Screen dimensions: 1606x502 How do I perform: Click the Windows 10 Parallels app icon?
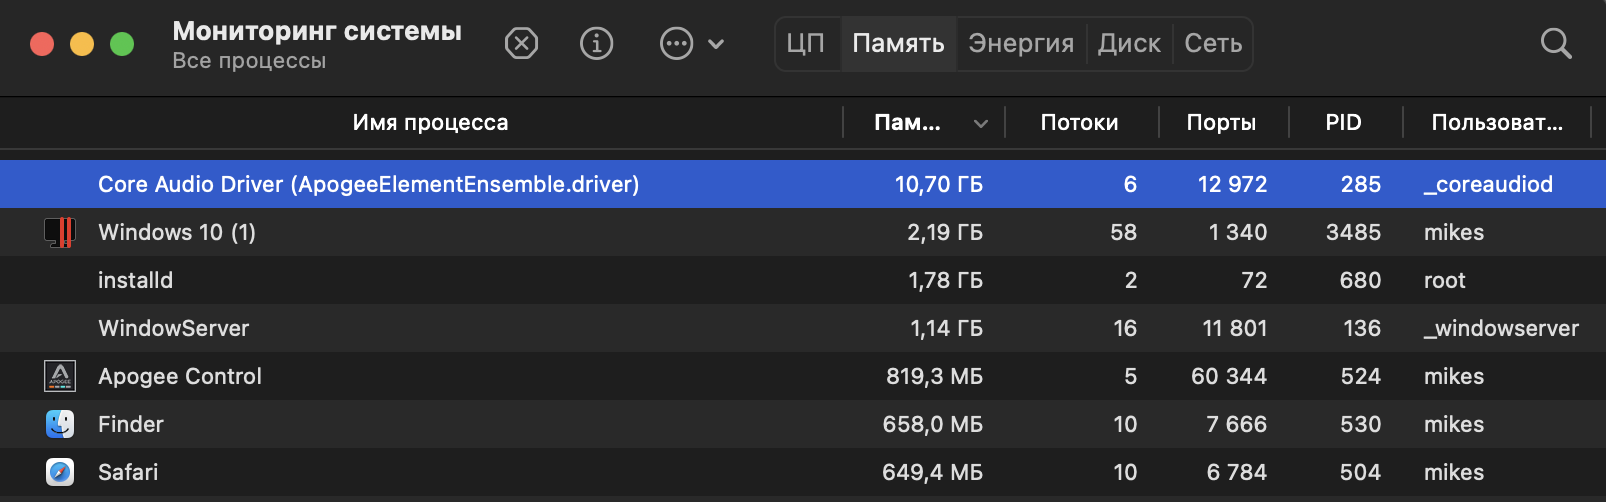[60, 232]
